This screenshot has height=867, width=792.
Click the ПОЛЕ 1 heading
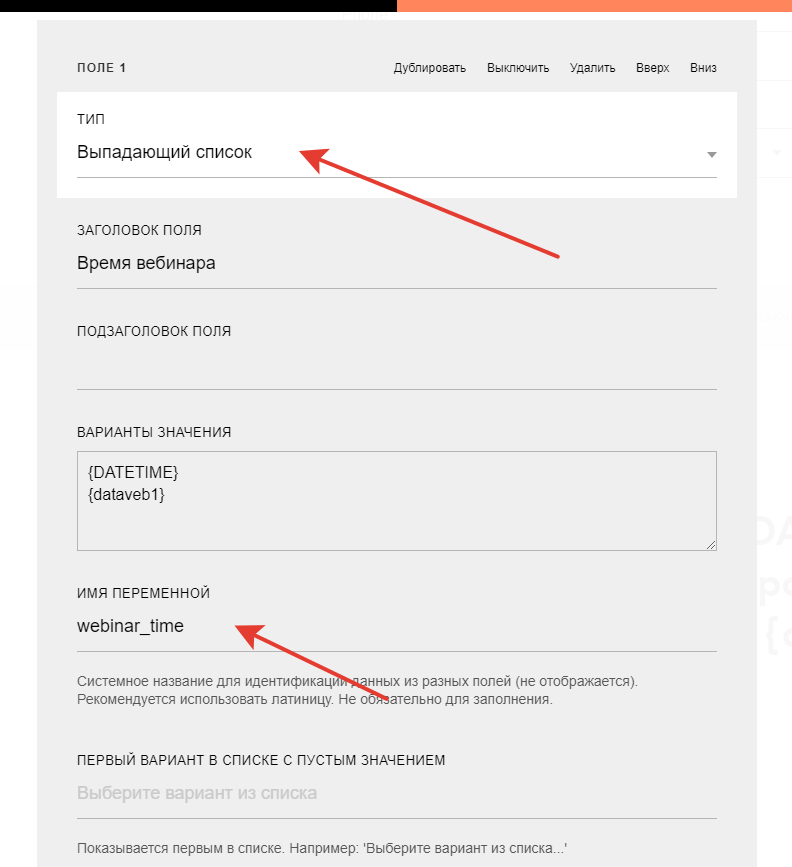tap(102, 68)
